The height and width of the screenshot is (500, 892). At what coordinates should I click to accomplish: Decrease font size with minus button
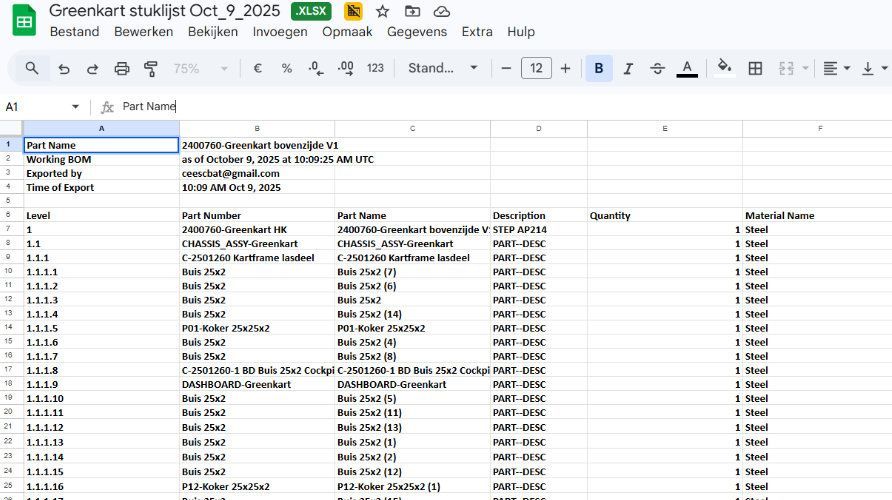[x=506, y=68]
